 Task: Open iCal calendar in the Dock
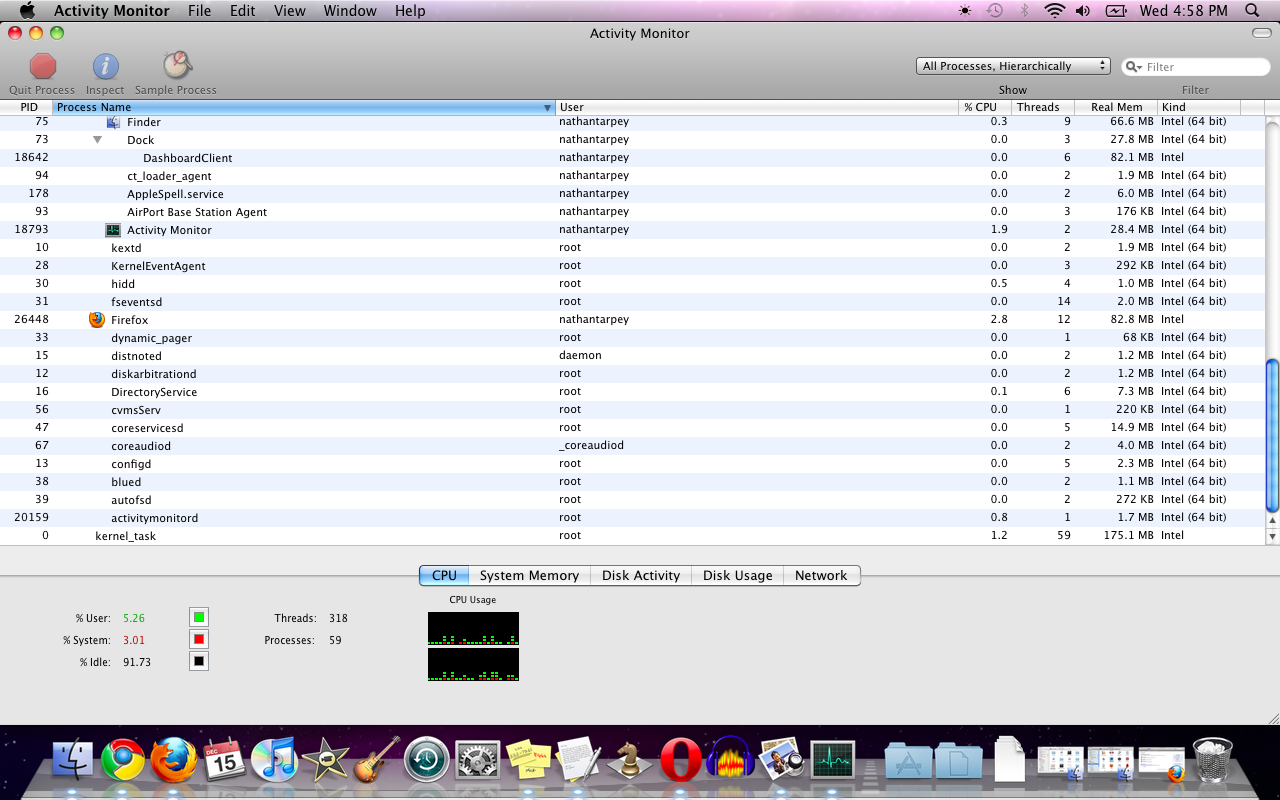click(x=225, y=761)
